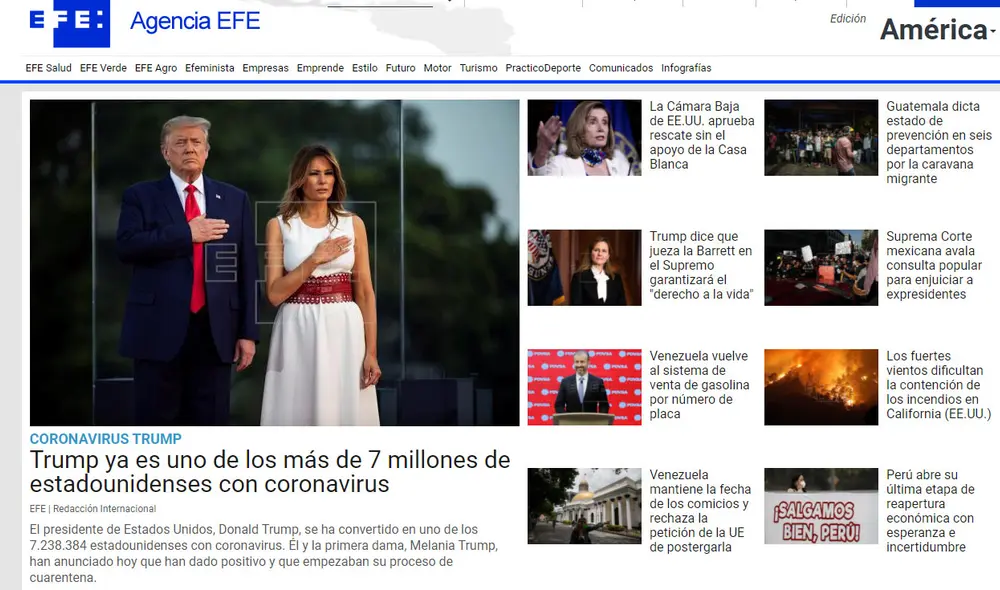
Task: Navigate to the Motor section
Action: pos(437,67)
